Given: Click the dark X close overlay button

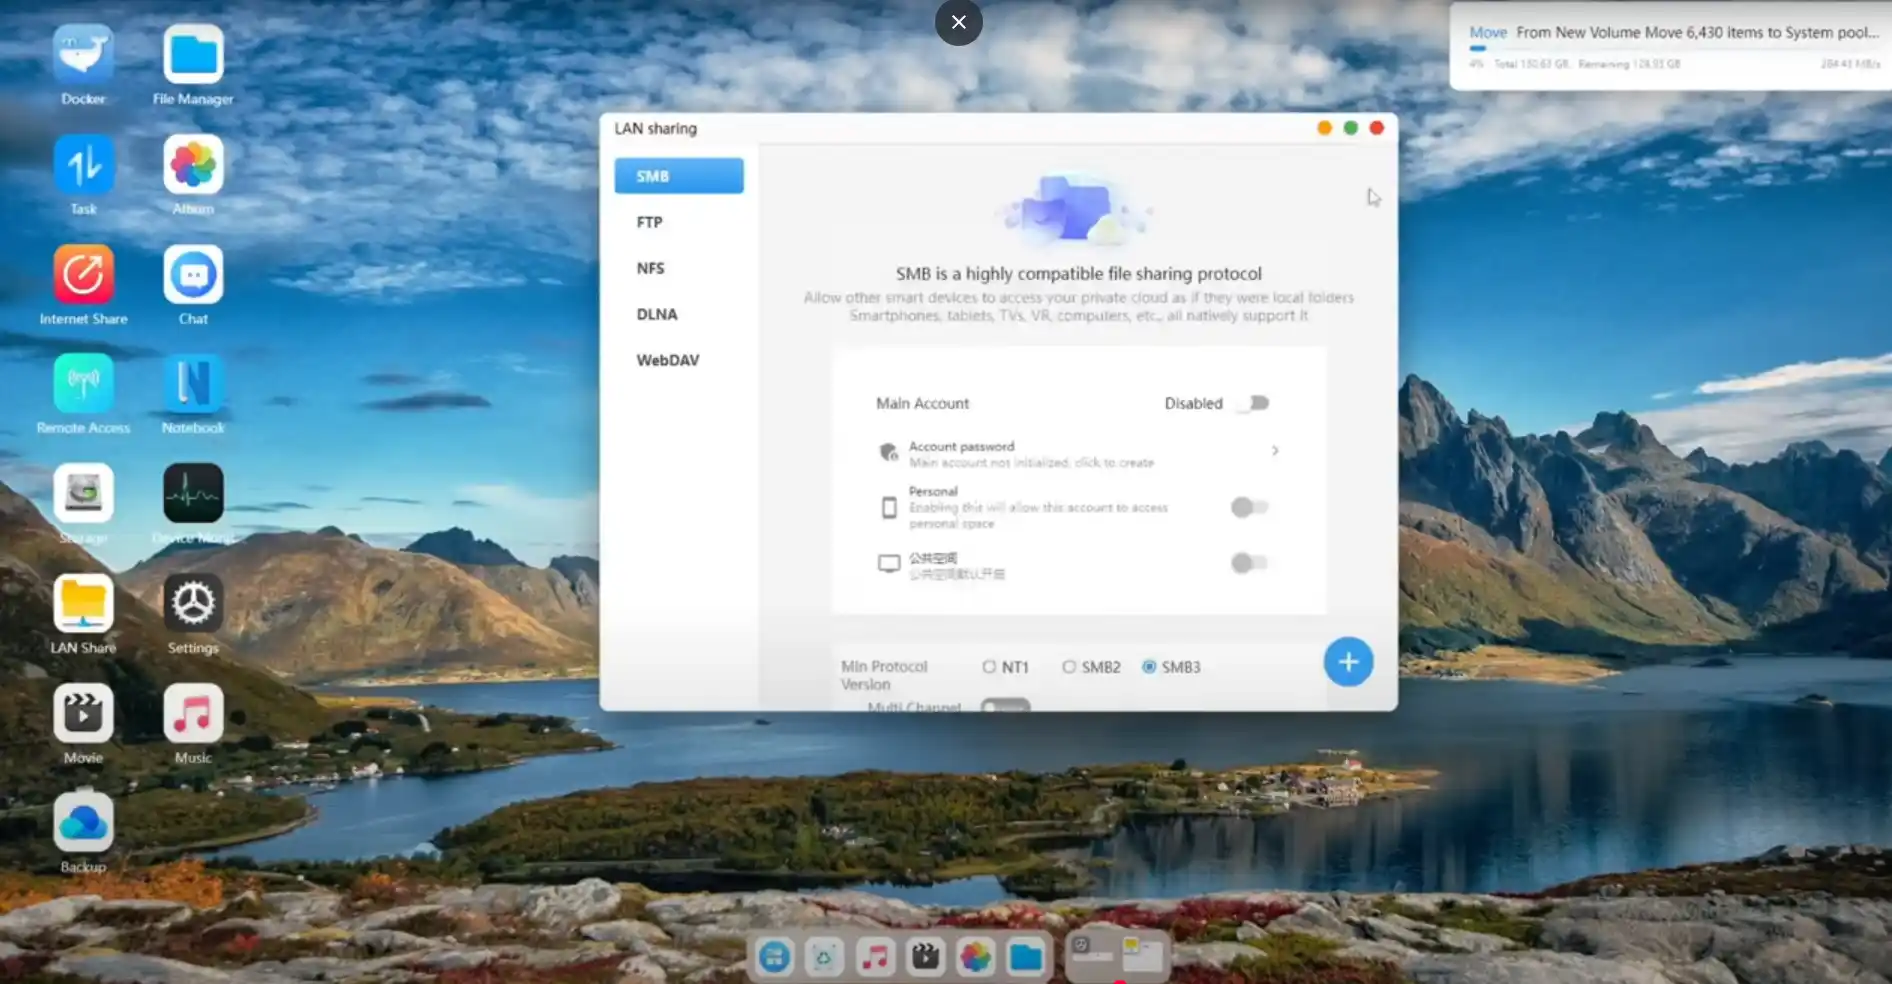Looking at the screenshot, I should pyautogui.click(x=959, y=22).
